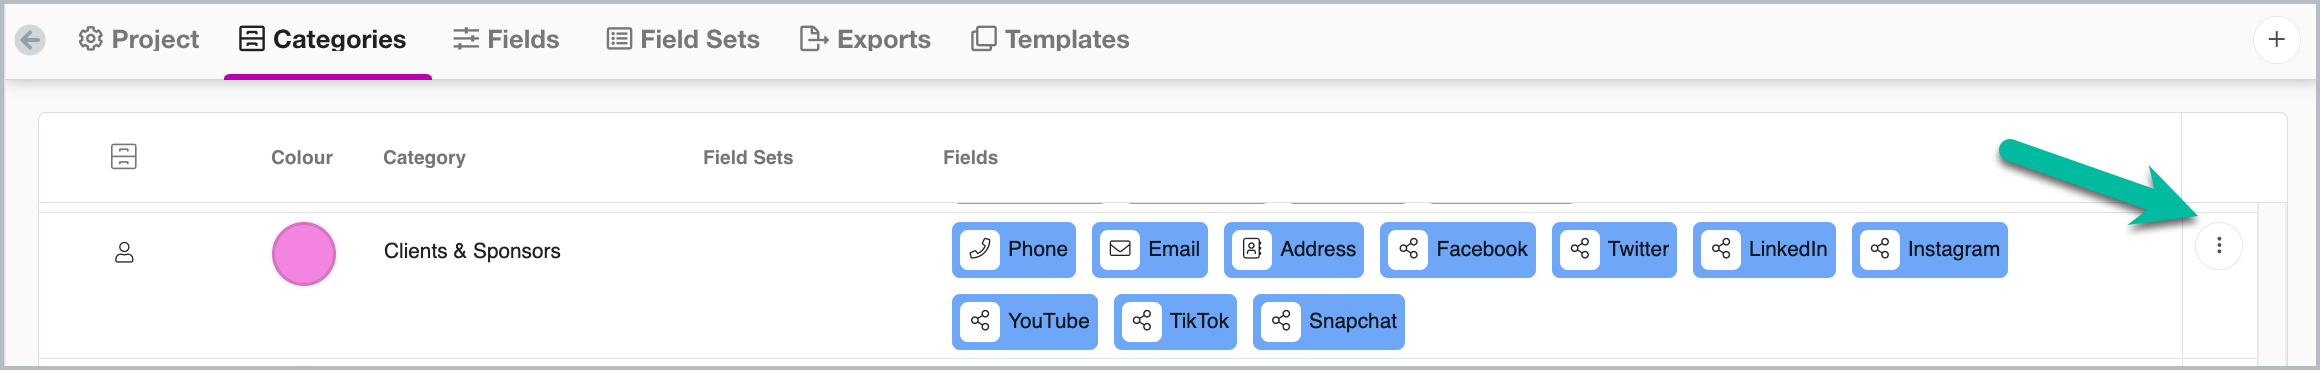
Task: Click the YouTube share icon
Action: pyautogui.click(x=980, y=321)
